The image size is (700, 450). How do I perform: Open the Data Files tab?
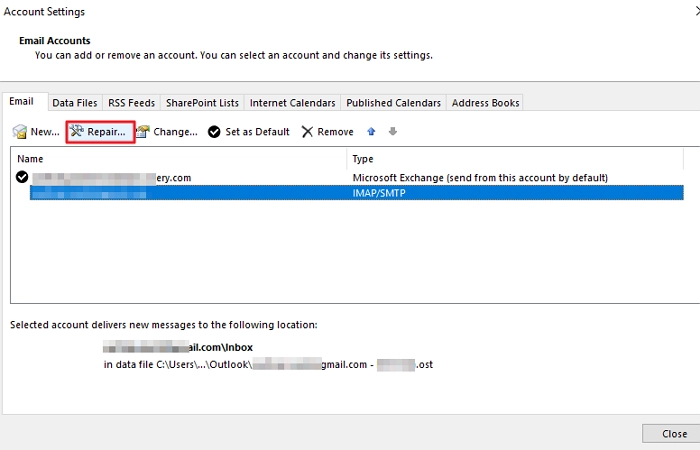(75, 103)
